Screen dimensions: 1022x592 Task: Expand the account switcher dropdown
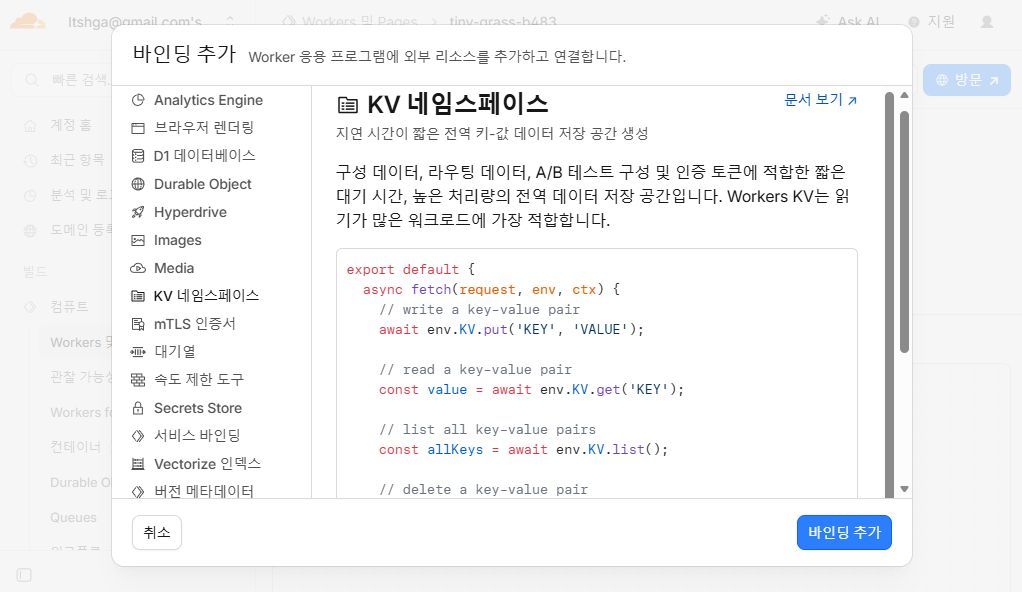click(x=229, y=22)
